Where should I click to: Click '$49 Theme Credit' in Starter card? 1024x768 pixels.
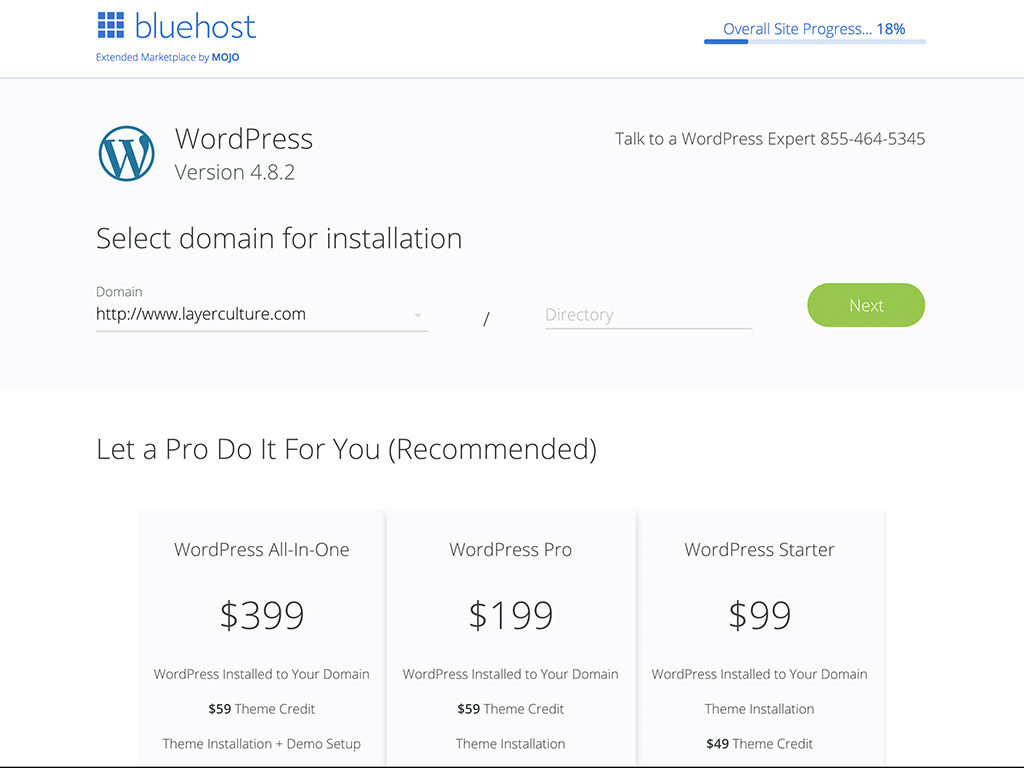click(x=760, y=743)
